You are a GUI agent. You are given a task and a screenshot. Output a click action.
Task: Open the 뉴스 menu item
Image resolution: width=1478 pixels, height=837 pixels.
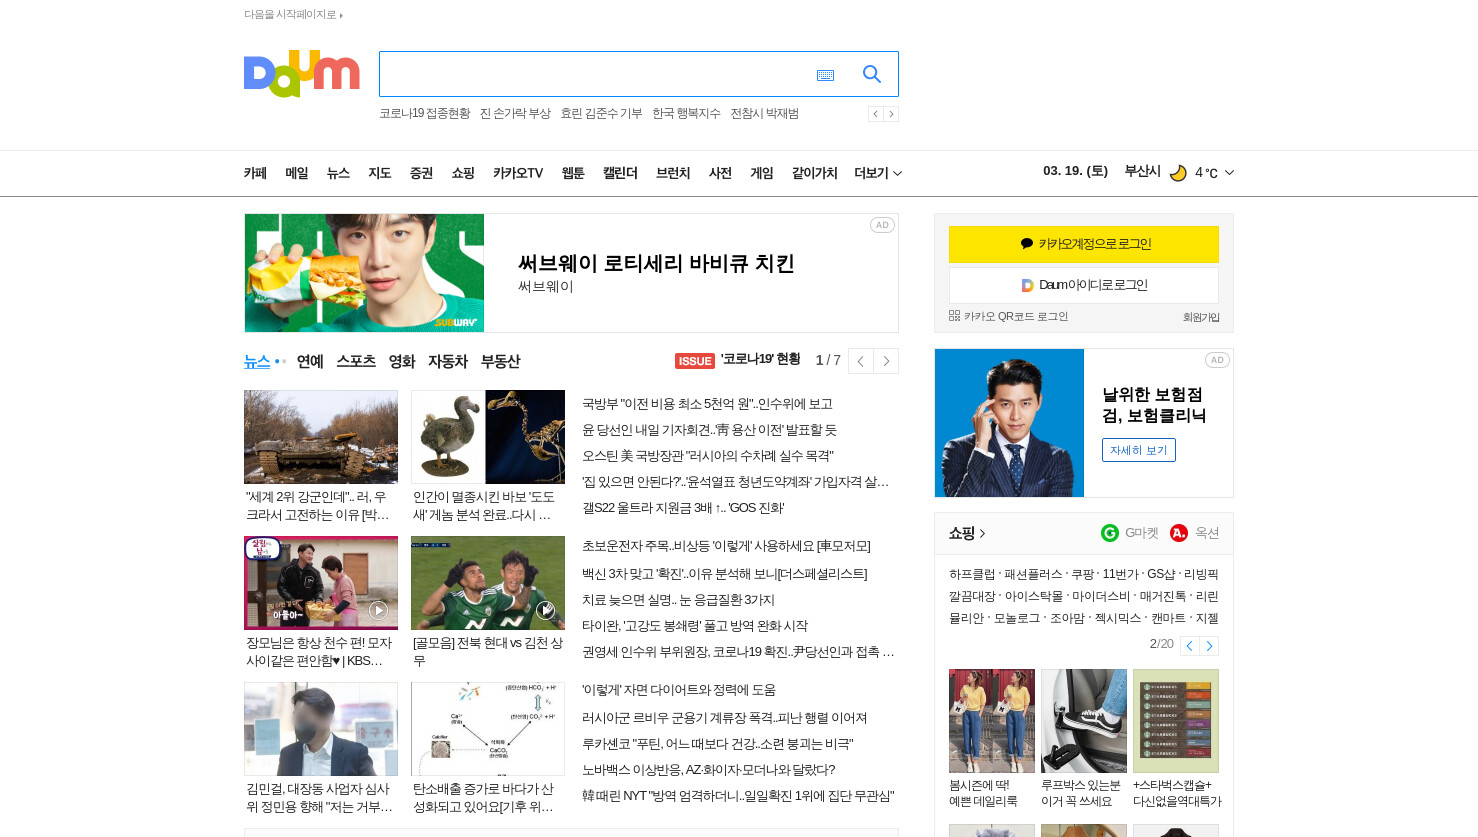click(x=338, y=173)
